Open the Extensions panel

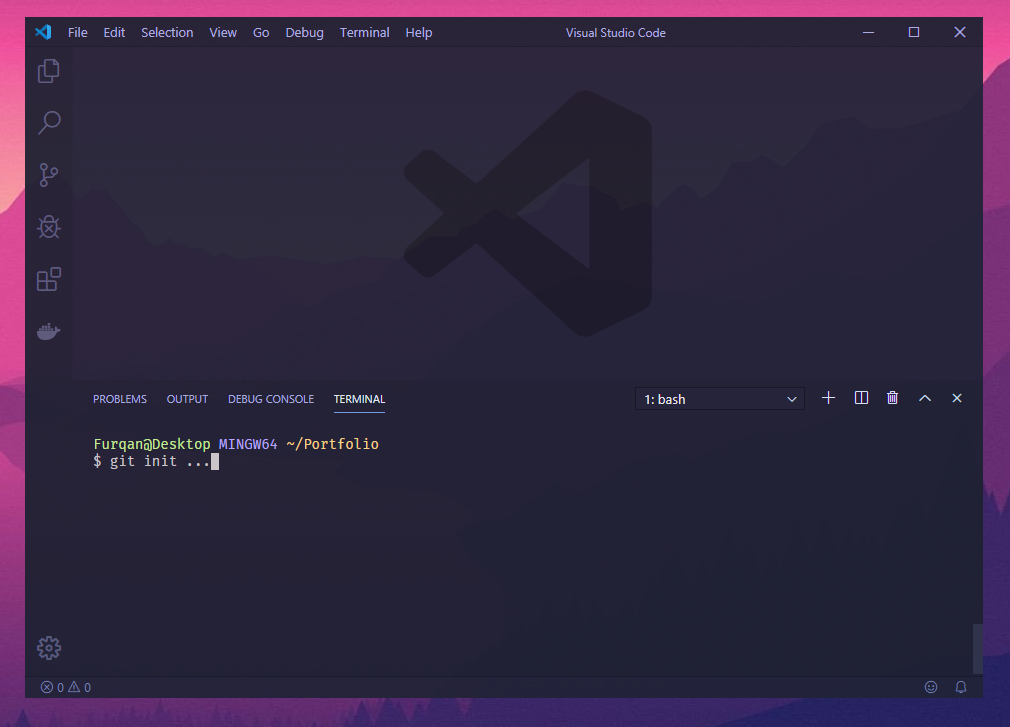[48, 279]
